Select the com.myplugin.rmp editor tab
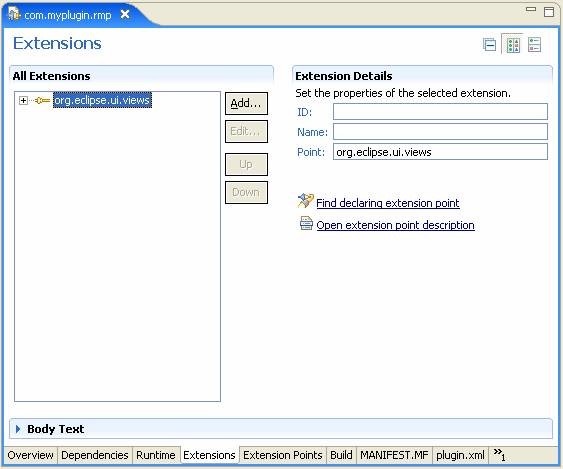 [68, 15]
